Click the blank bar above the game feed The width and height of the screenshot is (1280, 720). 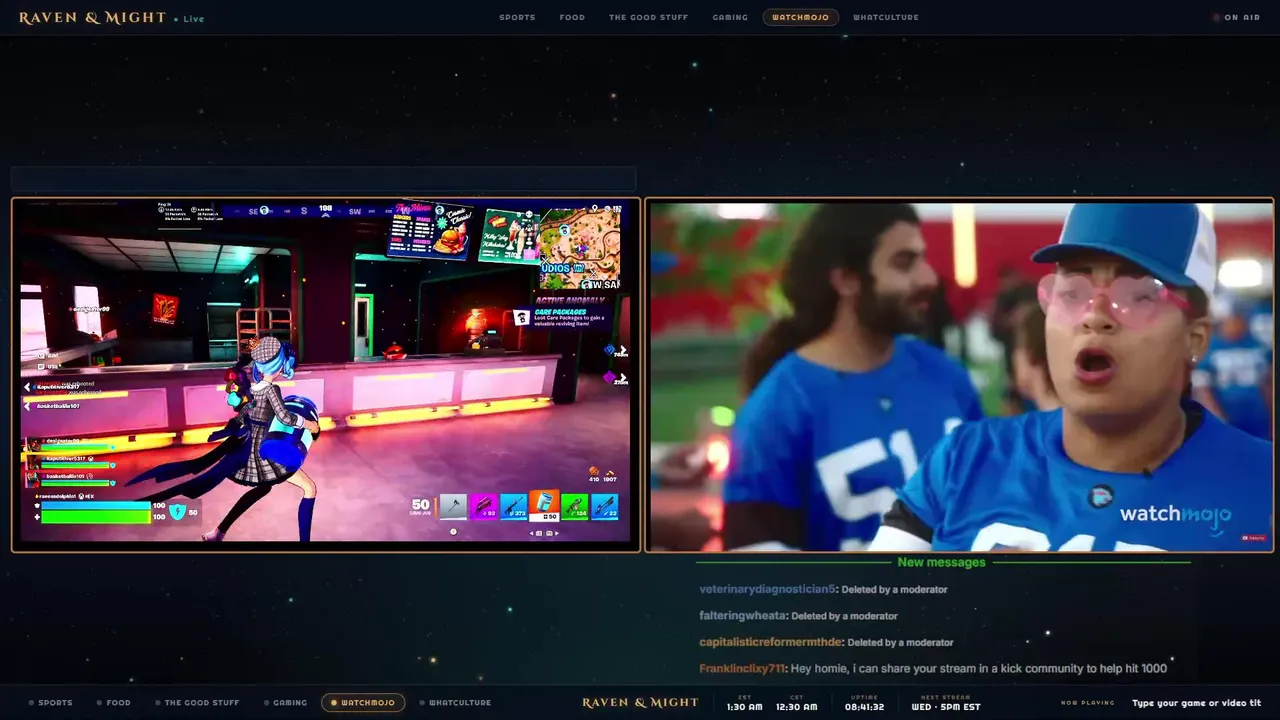(323, 179)
